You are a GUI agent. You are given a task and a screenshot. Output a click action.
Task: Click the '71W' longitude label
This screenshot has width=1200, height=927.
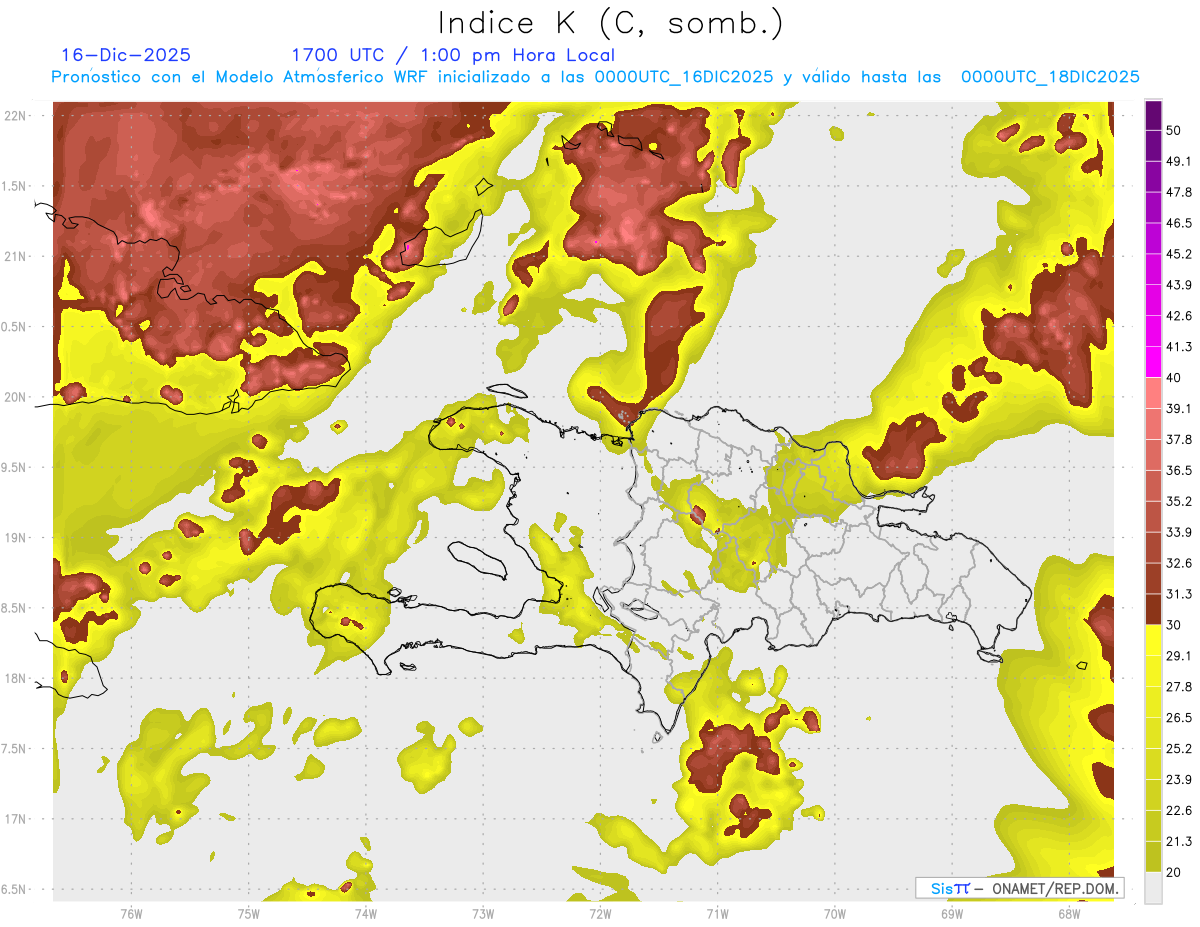pyautogui.click(x=717, y=912)
